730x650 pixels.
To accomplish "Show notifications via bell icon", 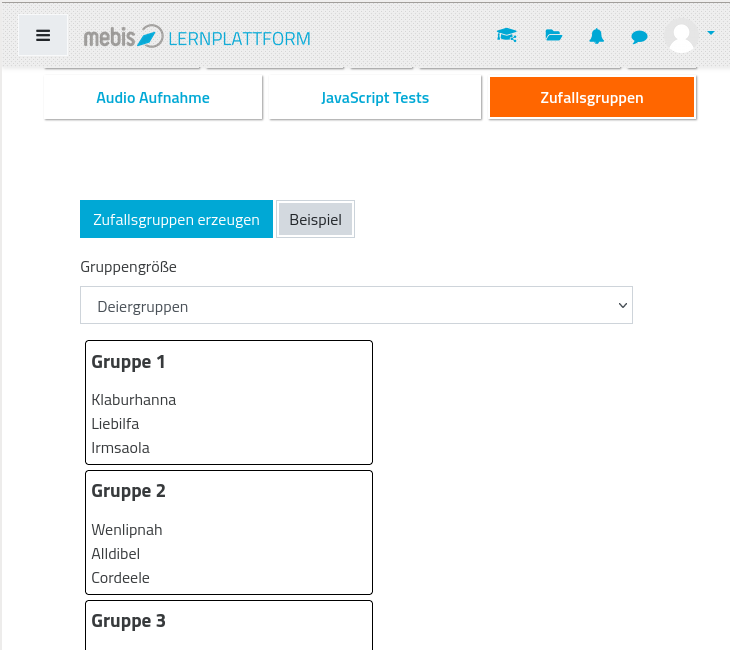I will pos(597,36).
